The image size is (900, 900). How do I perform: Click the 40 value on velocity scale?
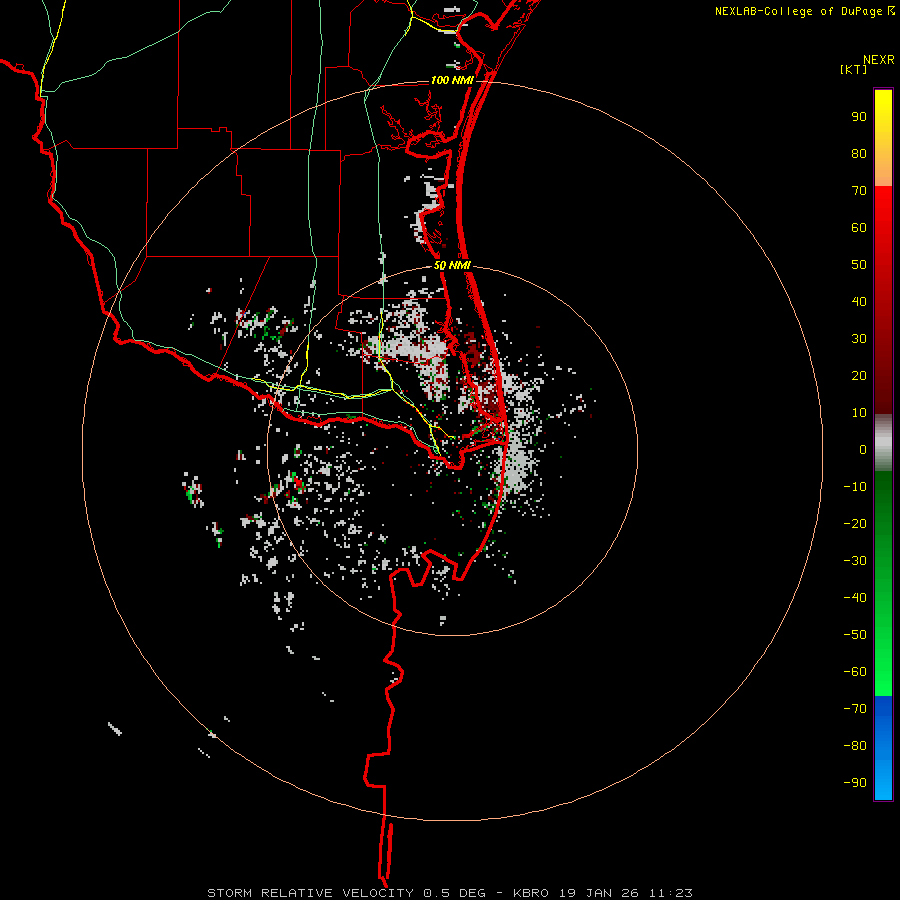pos(859,301)
